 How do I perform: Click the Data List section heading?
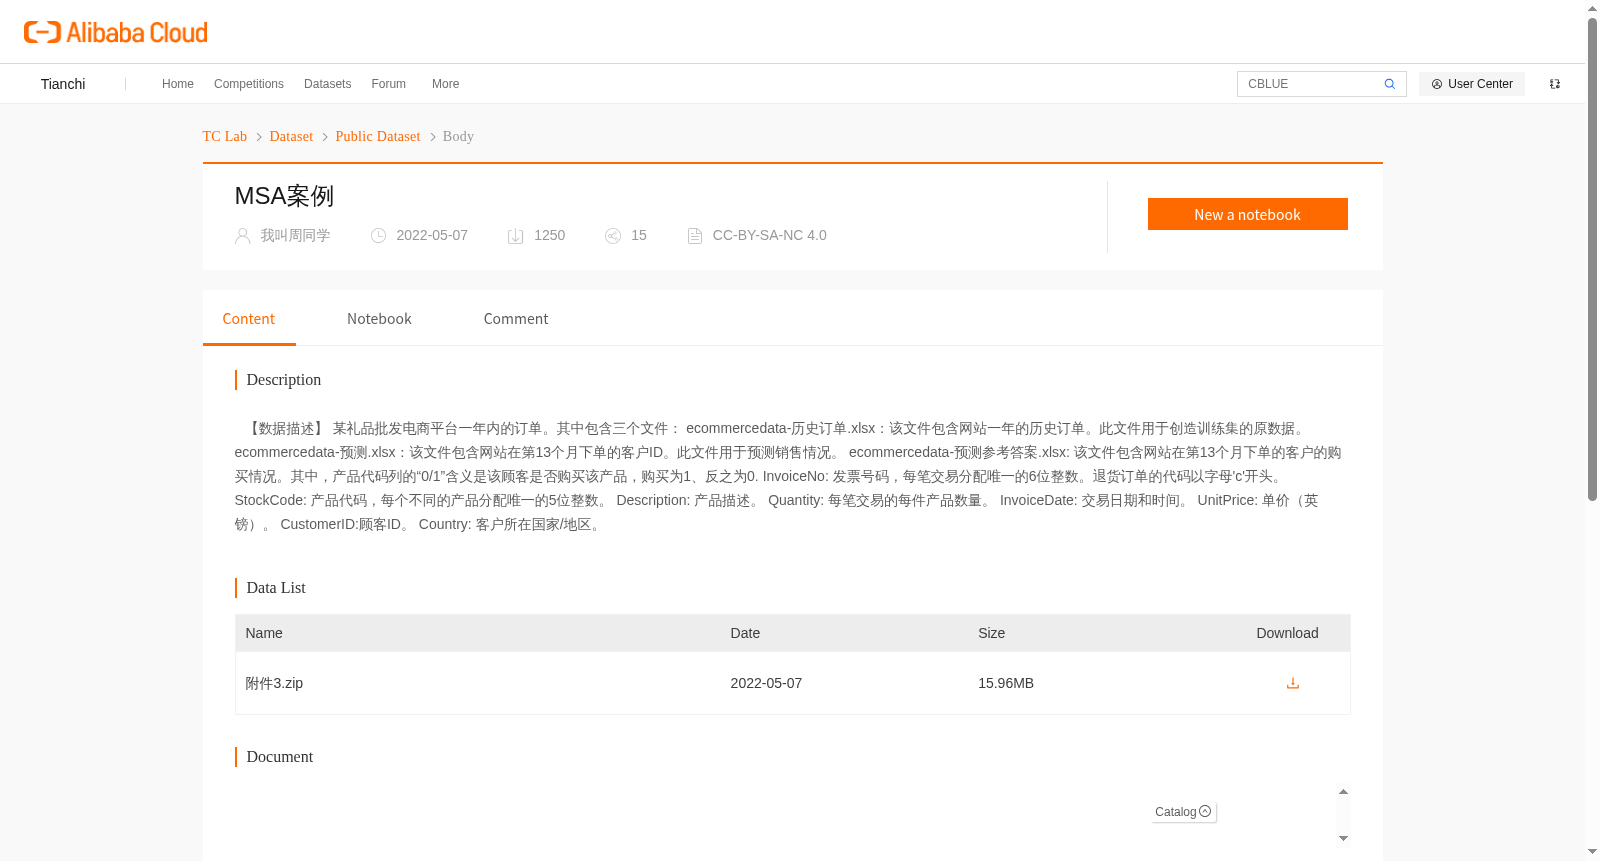276,588
